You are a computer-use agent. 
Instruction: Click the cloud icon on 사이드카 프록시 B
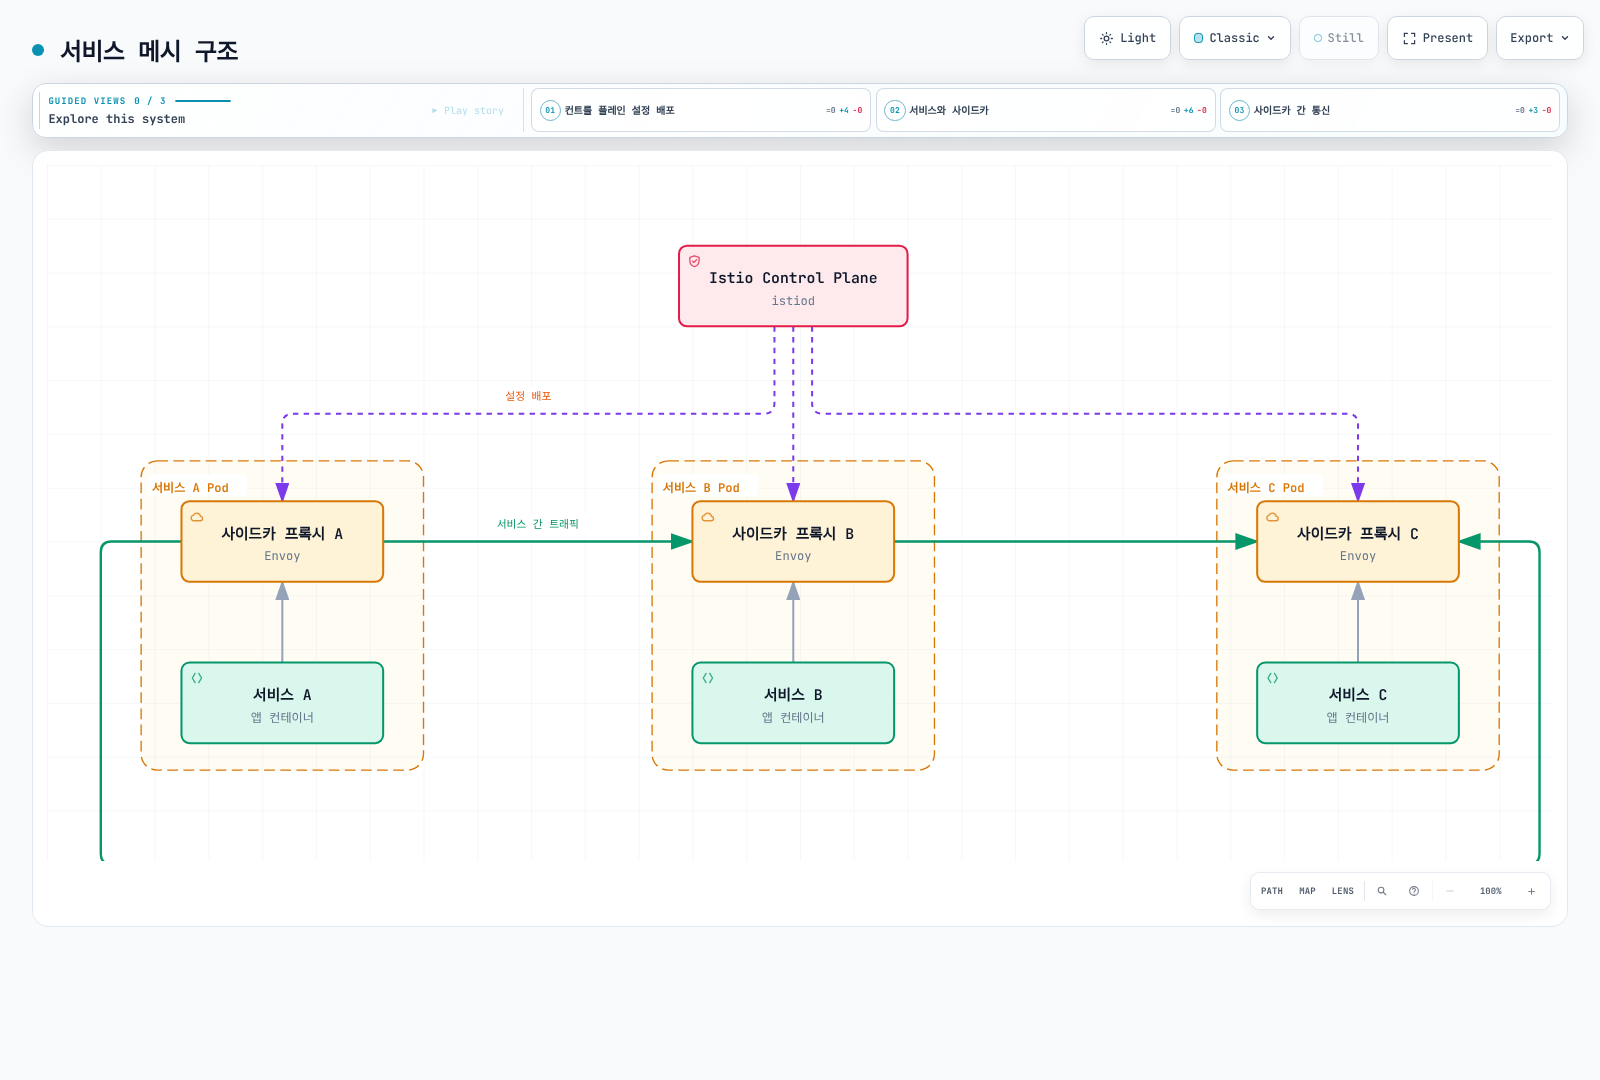(708, 517)
